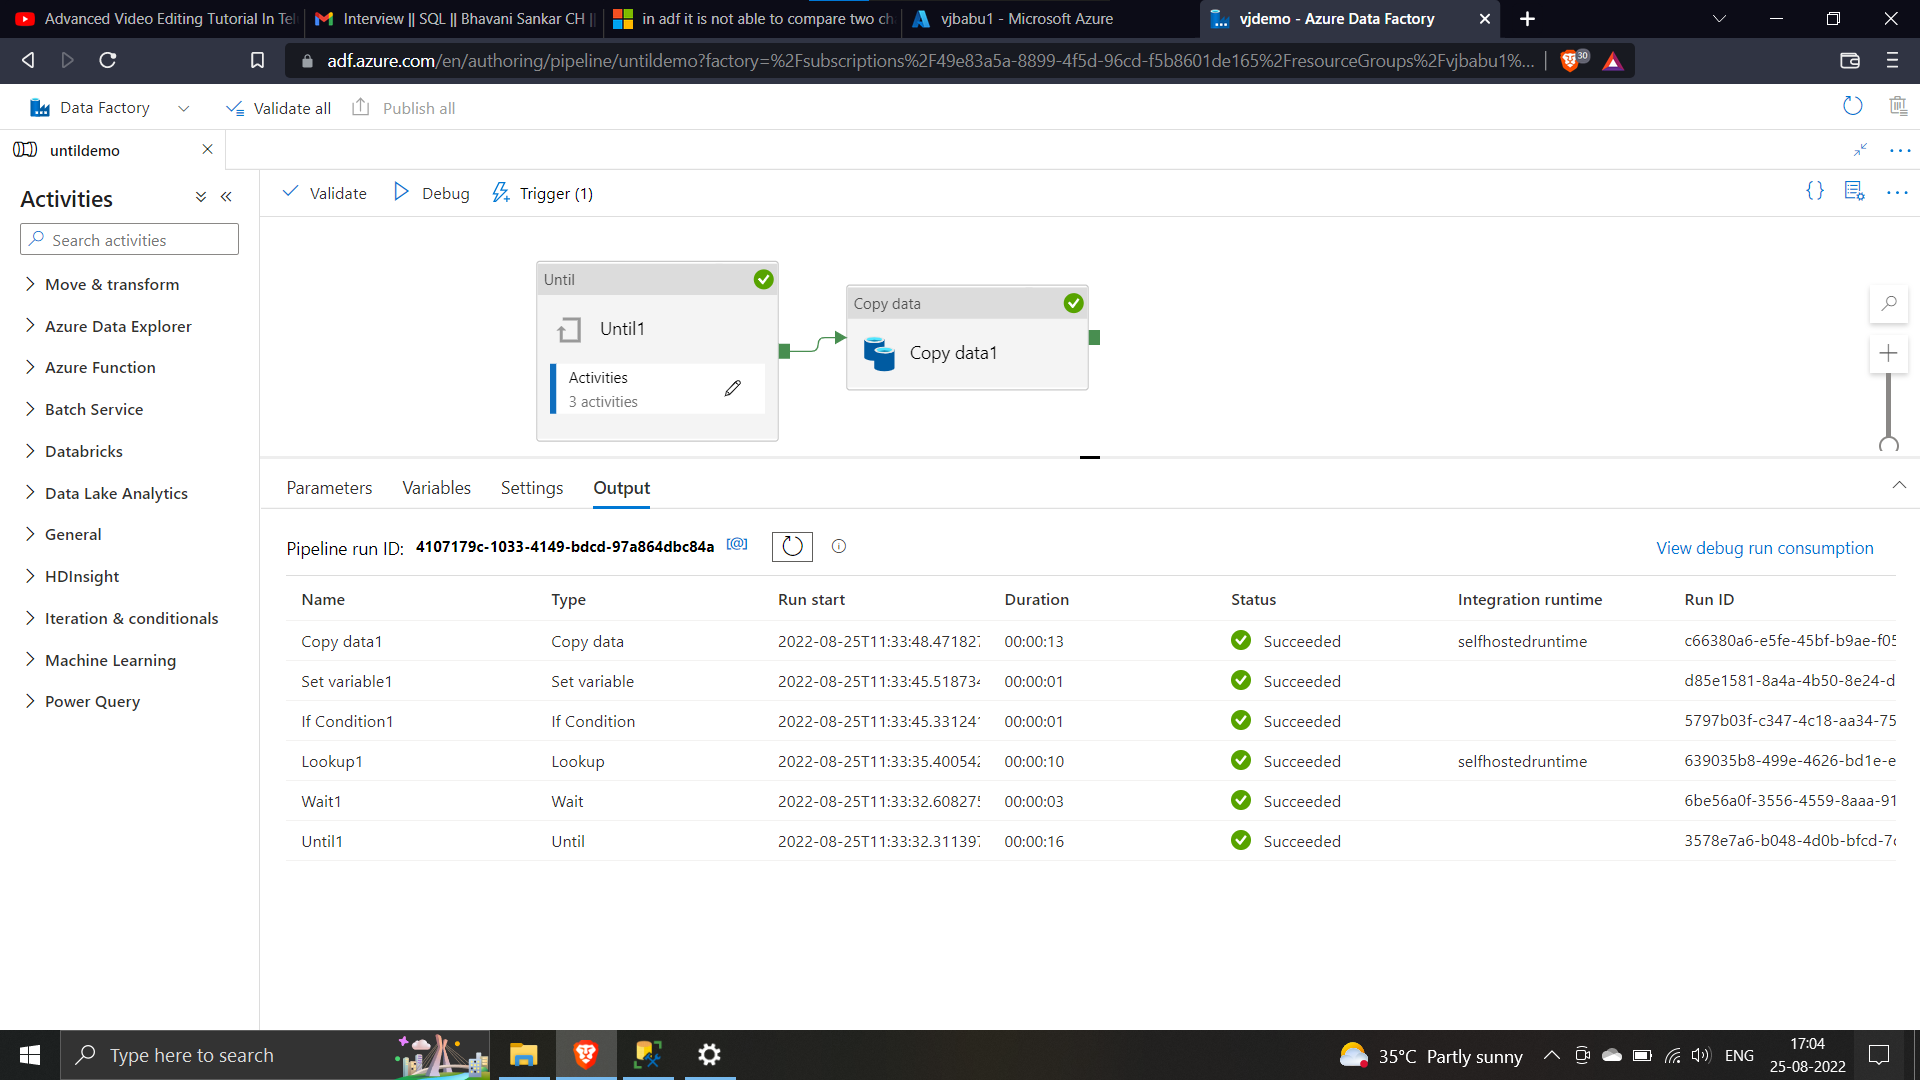Switch to Interview SQL Gmail browser tab

(x=454, y=19)
